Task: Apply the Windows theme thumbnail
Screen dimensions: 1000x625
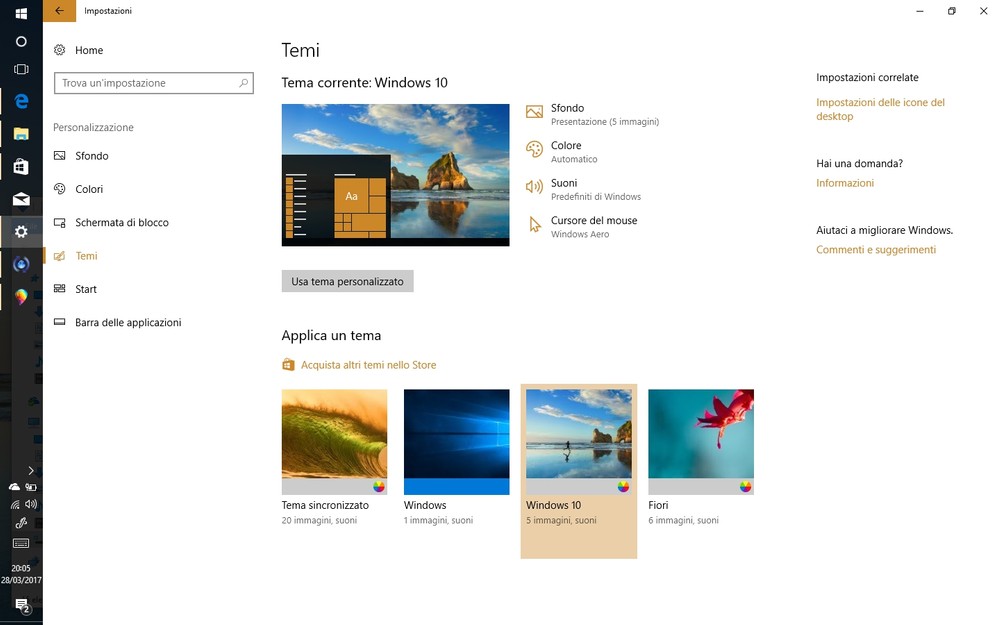Action: (x=457, y=442)
